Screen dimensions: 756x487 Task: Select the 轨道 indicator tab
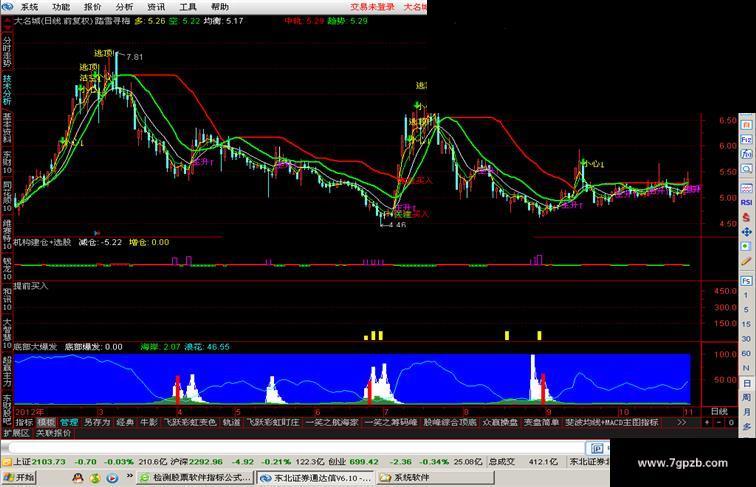tap(231, 422)
